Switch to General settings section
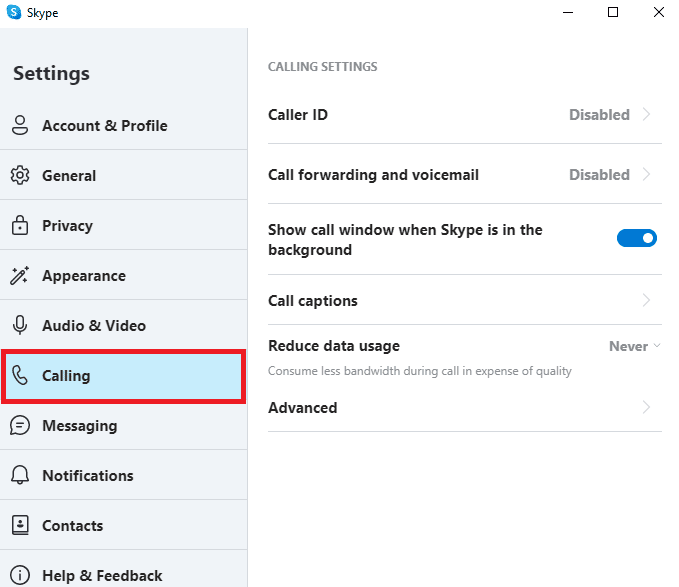The height and width of the screenshot is (587, 679). point(124,175)
